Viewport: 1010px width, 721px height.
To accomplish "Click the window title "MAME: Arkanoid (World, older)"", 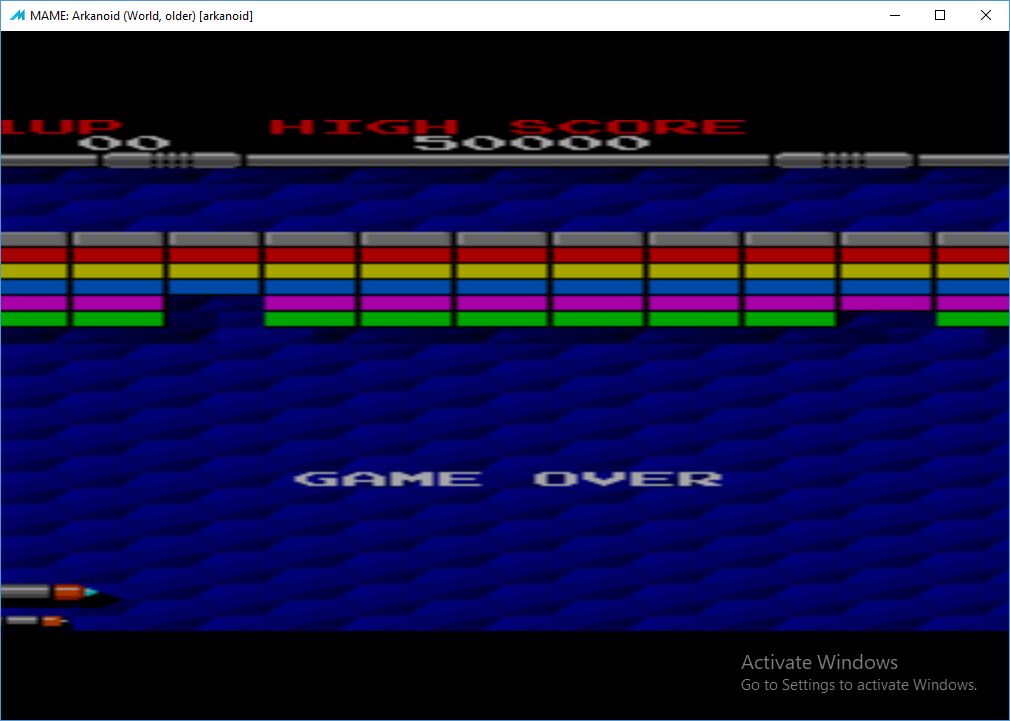I will 113,16.
